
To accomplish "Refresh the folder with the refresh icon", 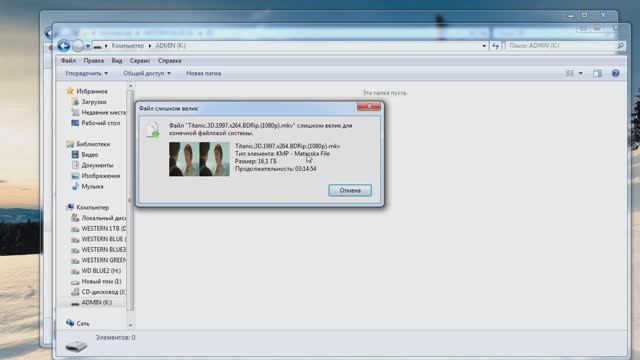I will pos(496,46).
